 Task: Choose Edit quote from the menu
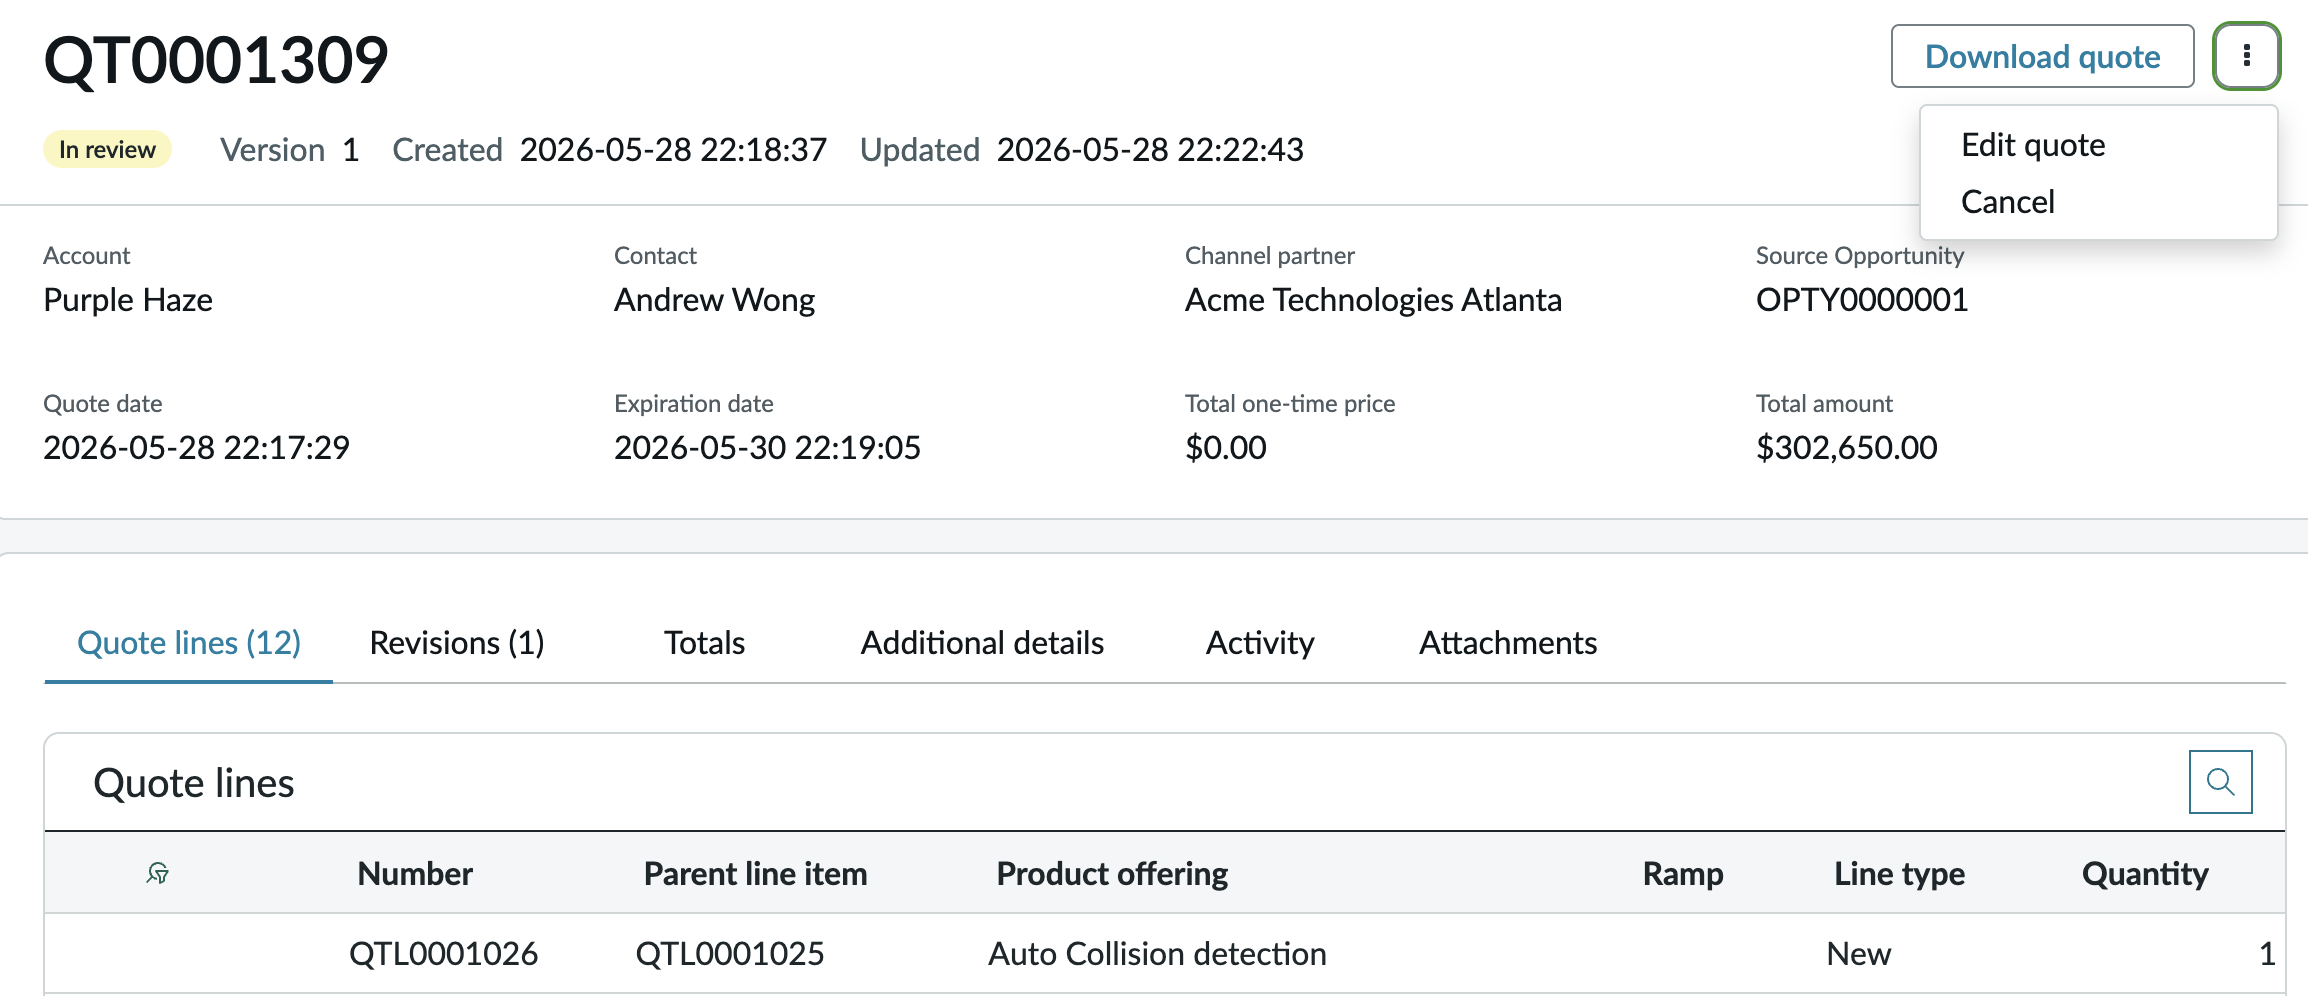click(2033, 145)
